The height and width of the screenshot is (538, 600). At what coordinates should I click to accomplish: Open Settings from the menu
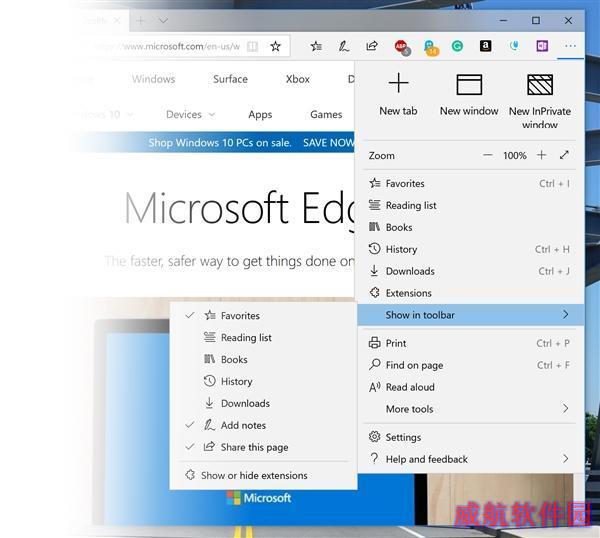[470, 437]
